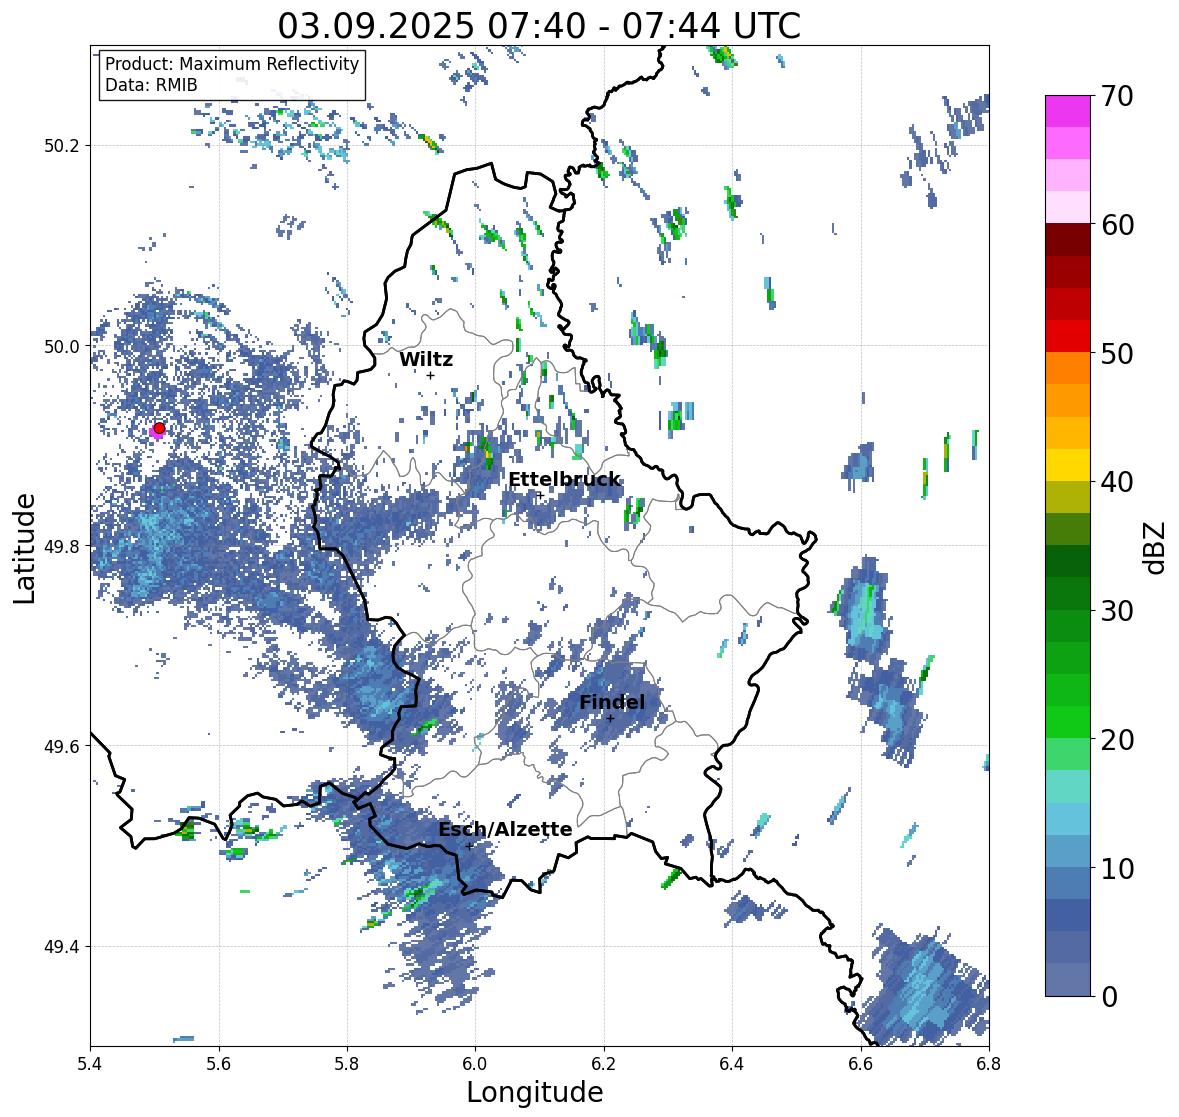Click the longitude tick label 6.0
The image size is (1179, 1117).
tap(475, 1063)
